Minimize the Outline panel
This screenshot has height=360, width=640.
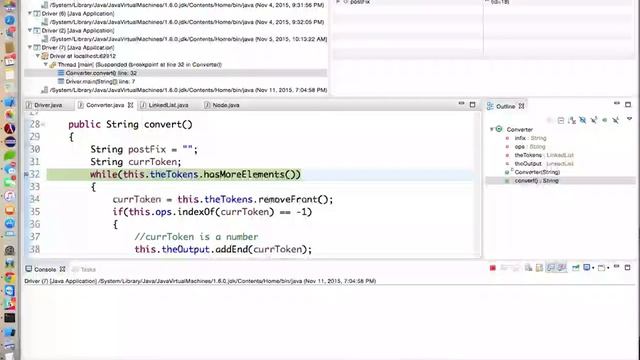617,104
